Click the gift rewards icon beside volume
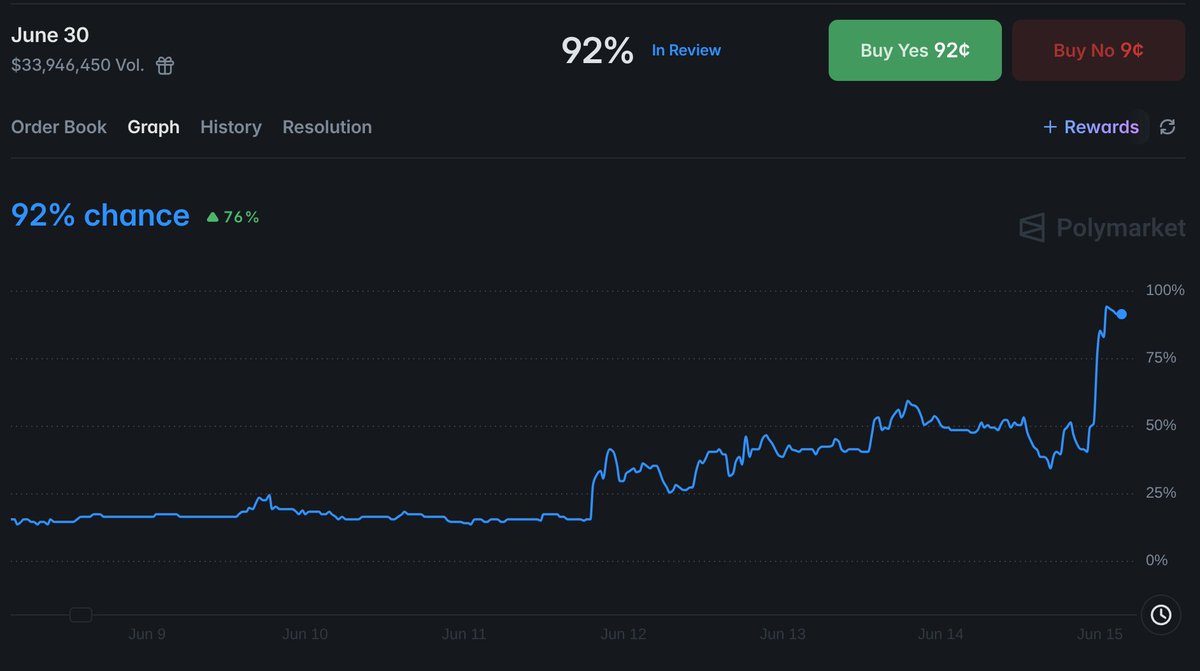The width and height of the screenshot is (1200, 671). pos(165,66)
